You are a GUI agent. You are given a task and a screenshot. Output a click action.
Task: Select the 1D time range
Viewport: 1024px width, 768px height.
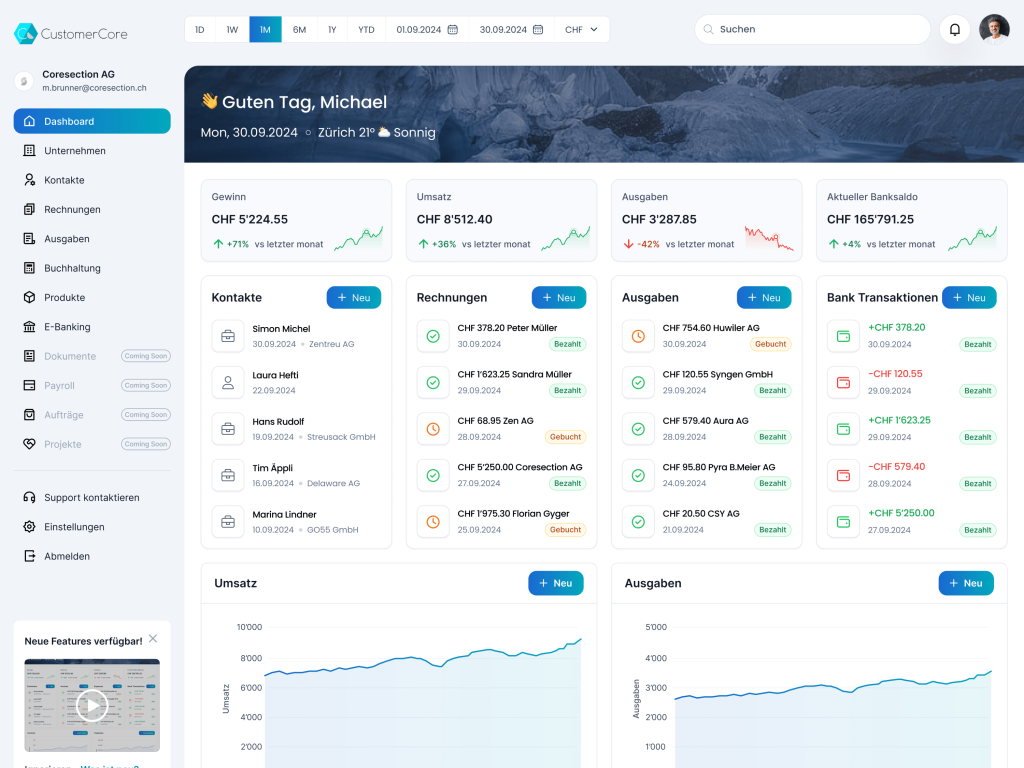(200, 29)
